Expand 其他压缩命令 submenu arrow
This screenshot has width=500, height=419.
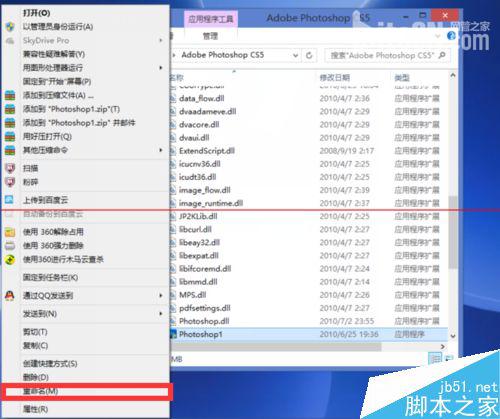pos(161,150)
